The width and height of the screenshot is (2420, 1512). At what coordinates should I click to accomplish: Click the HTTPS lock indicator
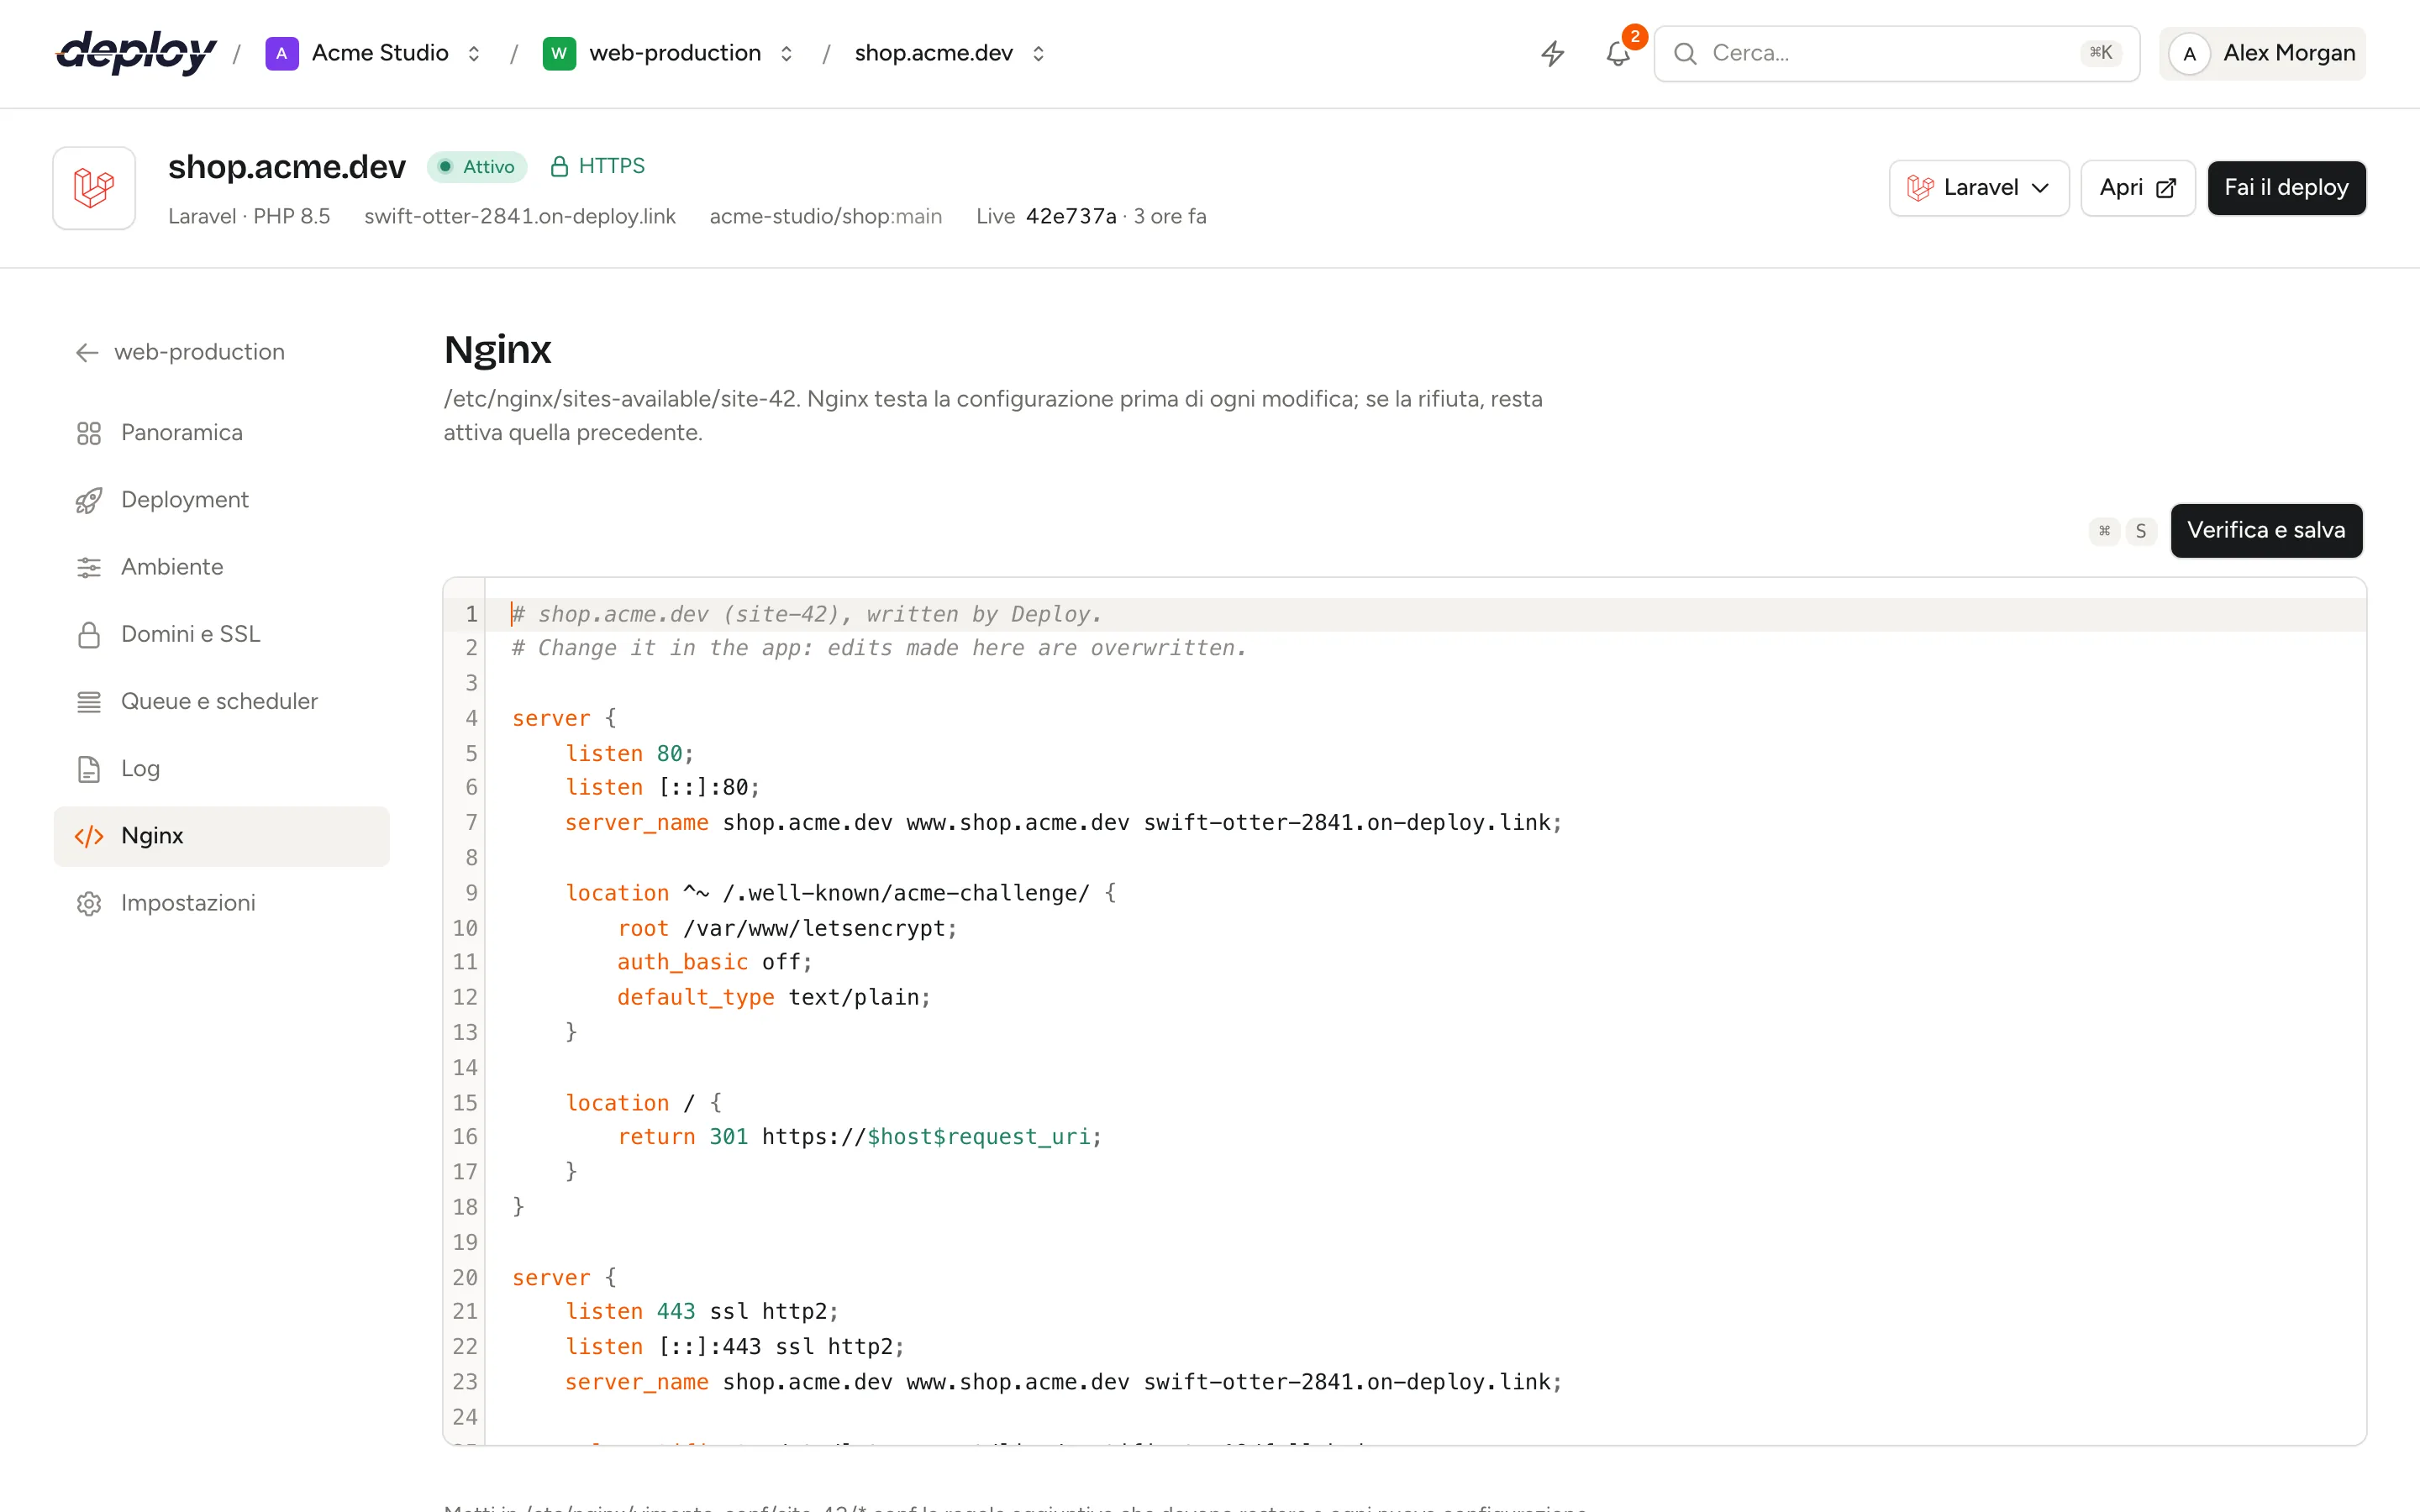tap(598, 166)
